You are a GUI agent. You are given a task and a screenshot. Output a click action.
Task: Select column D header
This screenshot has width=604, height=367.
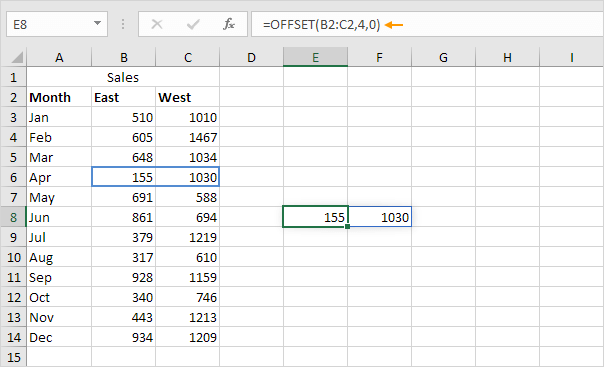[x=252, y=57]
